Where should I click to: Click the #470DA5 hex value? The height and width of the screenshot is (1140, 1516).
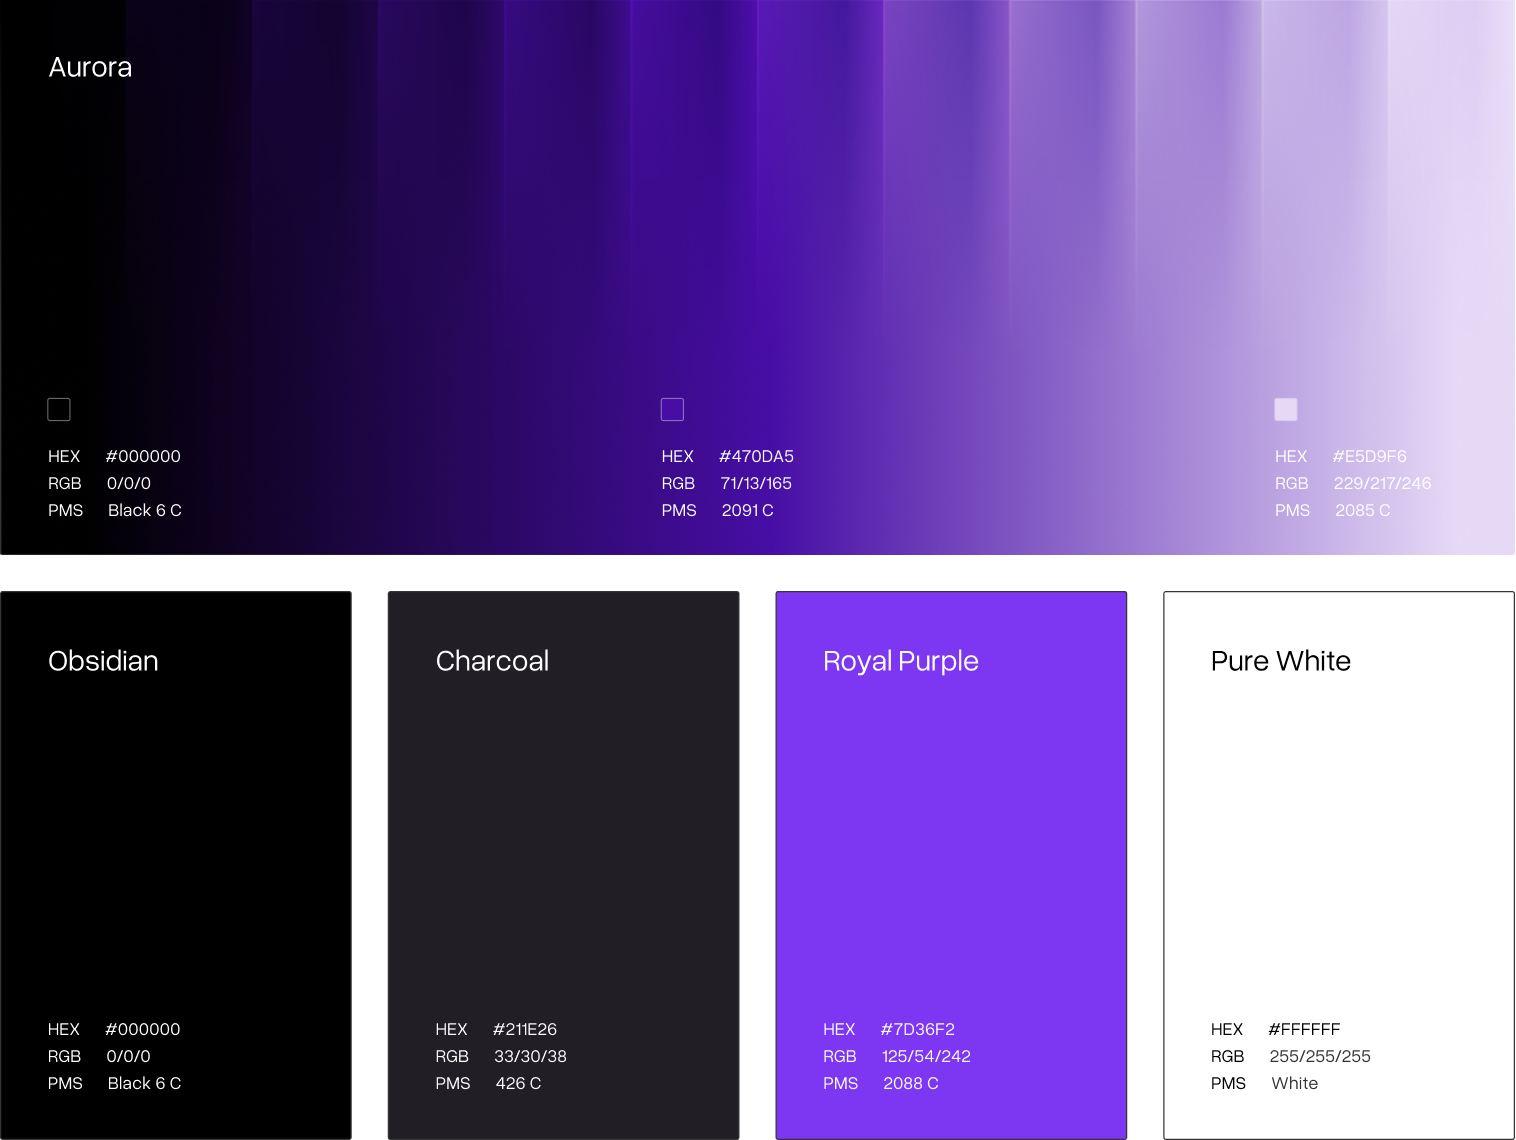pyautogui.click(x=756, y=456)
